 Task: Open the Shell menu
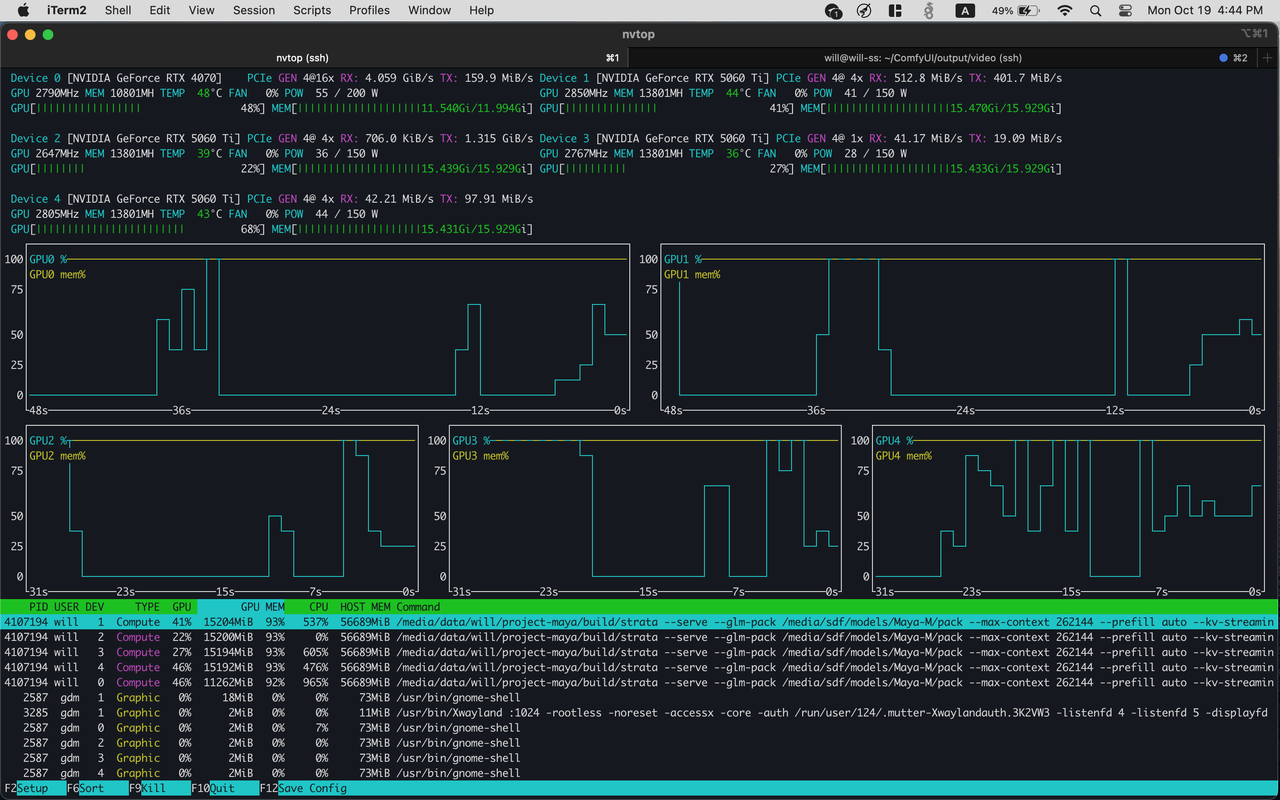[118, 10]
